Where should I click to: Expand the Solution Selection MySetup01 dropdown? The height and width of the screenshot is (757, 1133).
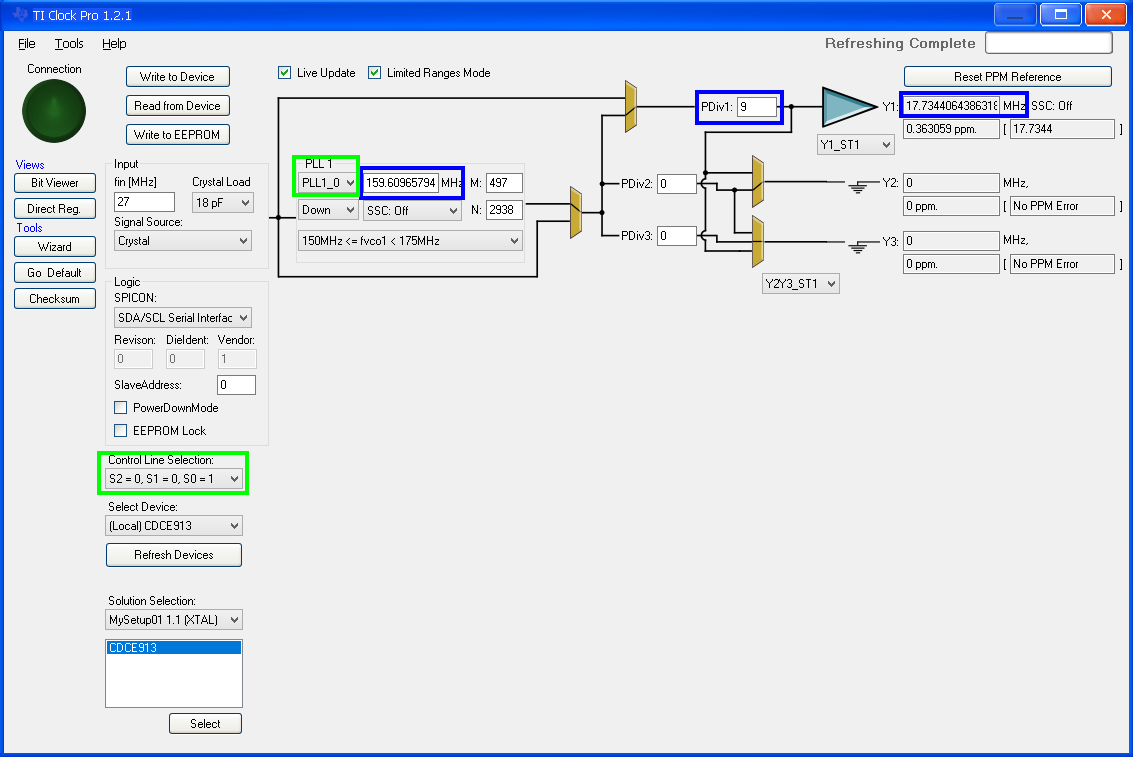pyautogui.click(x=173, y=620)
